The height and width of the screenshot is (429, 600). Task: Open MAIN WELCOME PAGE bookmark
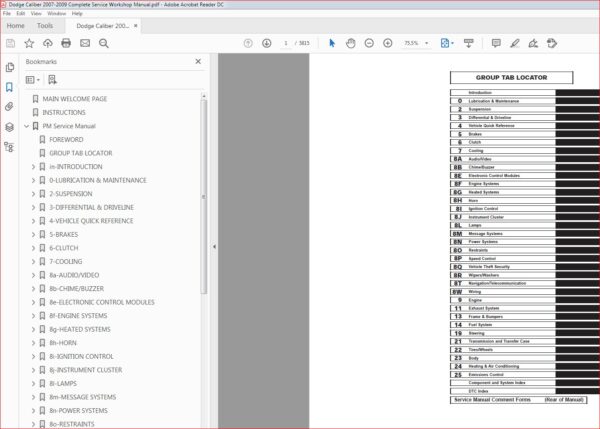(75, 99)
